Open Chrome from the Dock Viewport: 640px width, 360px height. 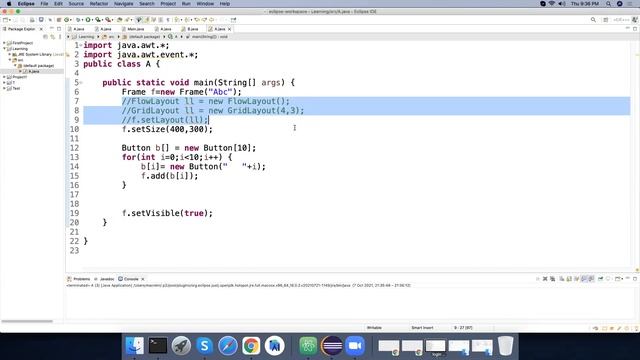coord(251,345)
